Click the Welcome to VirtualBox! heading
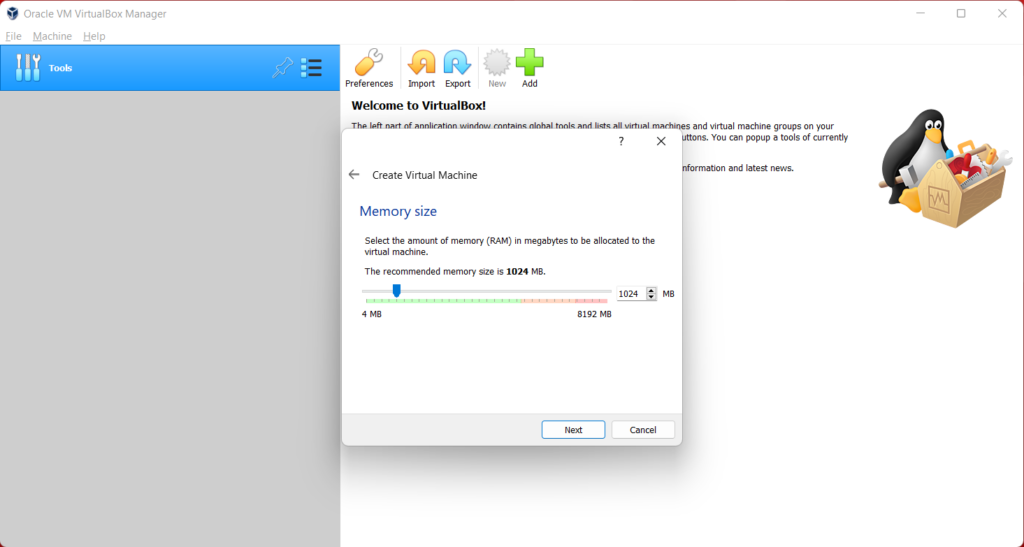Image resolution: width=1024 pixels, height=547 pixels. click(419, 105)
